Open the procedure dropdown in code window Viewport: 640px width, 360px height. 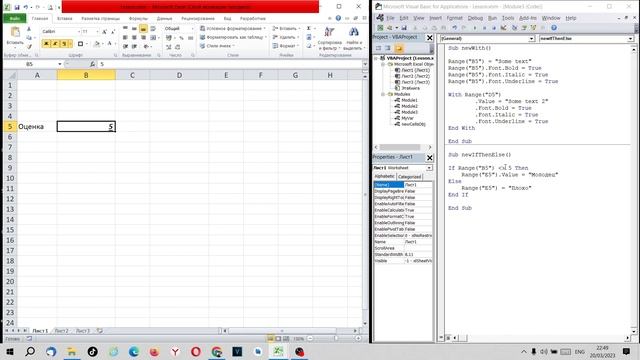(x=631, y=38)
